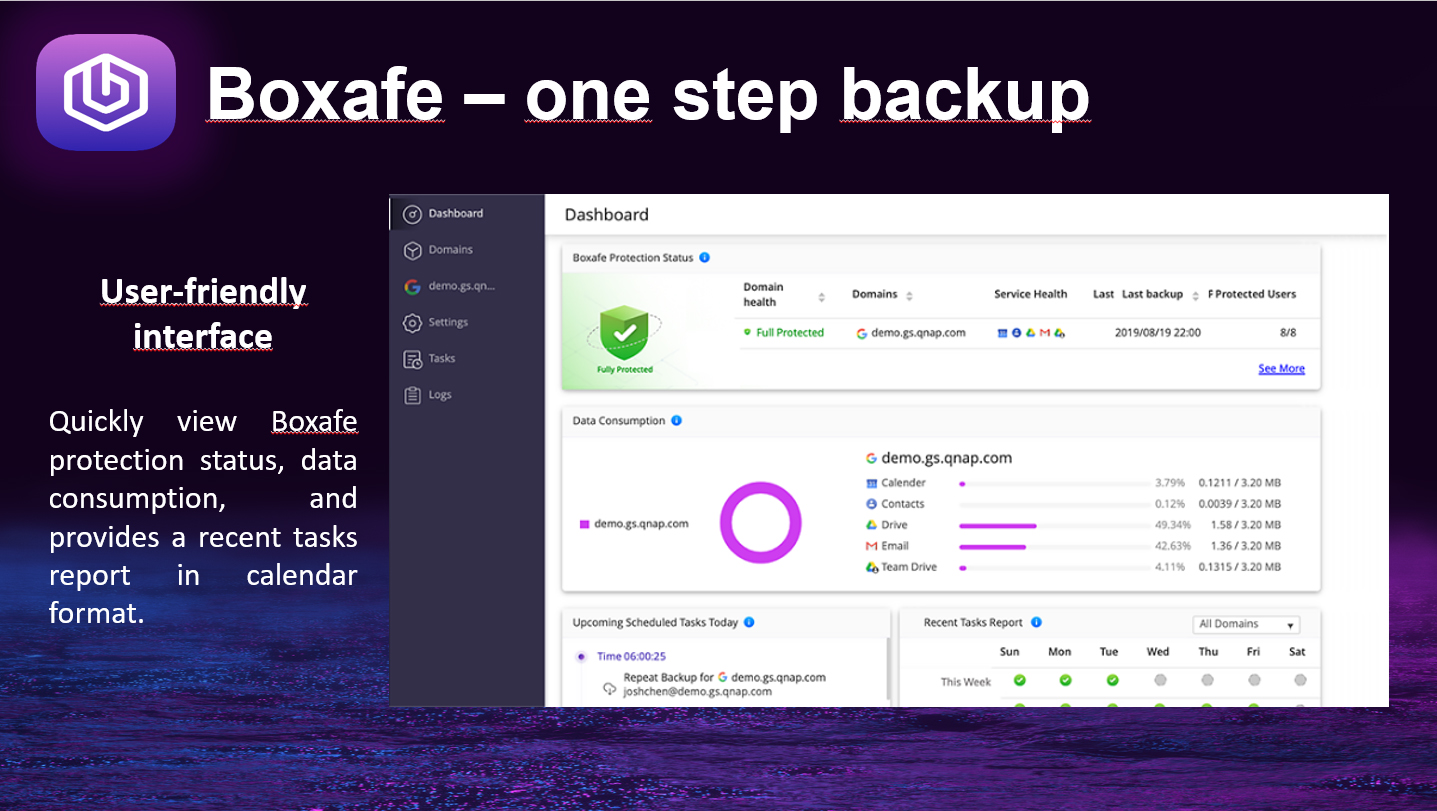1437x811 pixels.
Task: Click Calender service icon in Data Consumption
Action: pyautogui.click(x=872, y=483)
